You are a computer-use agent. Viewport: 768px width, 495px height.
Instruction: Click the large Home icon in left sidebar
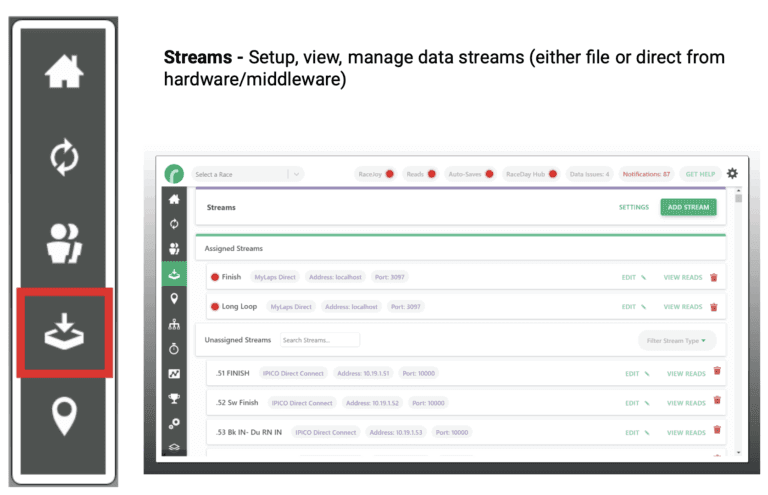point(65,71)
